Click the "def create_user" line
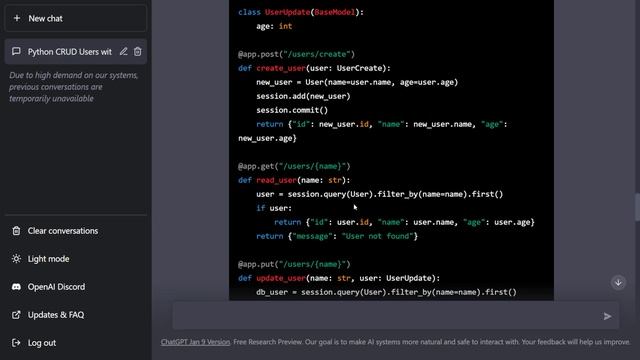The height and width of the screenshot is (360, 640). (x=314, y=68)
